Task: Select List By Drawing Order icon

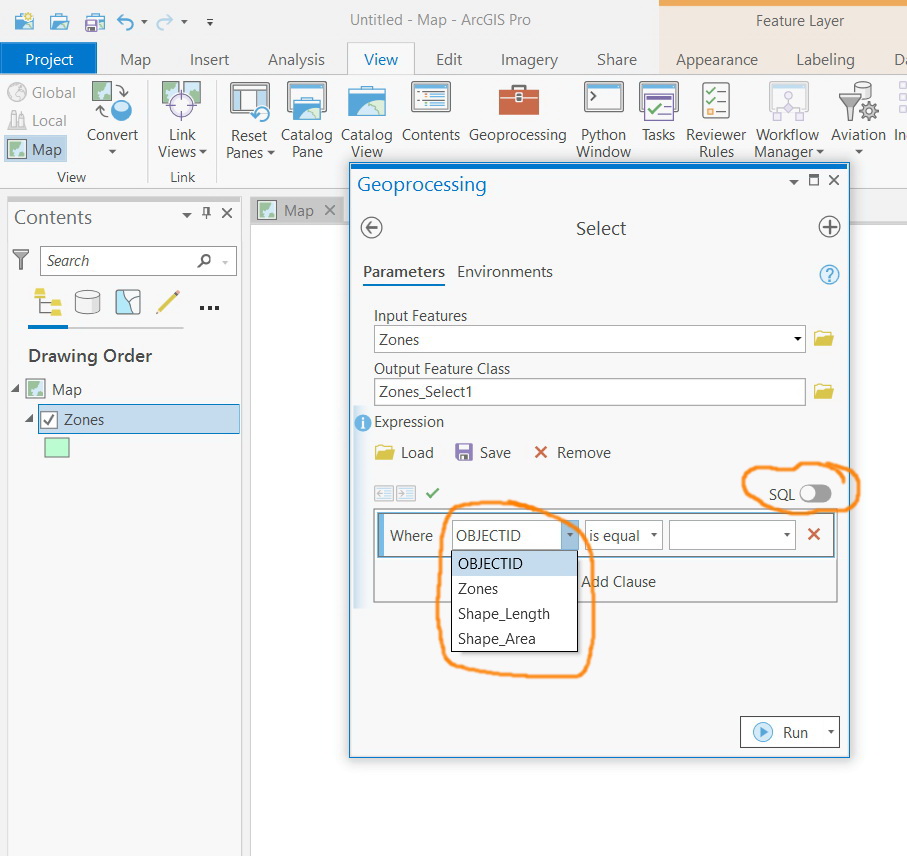Action: click(48, 302)
